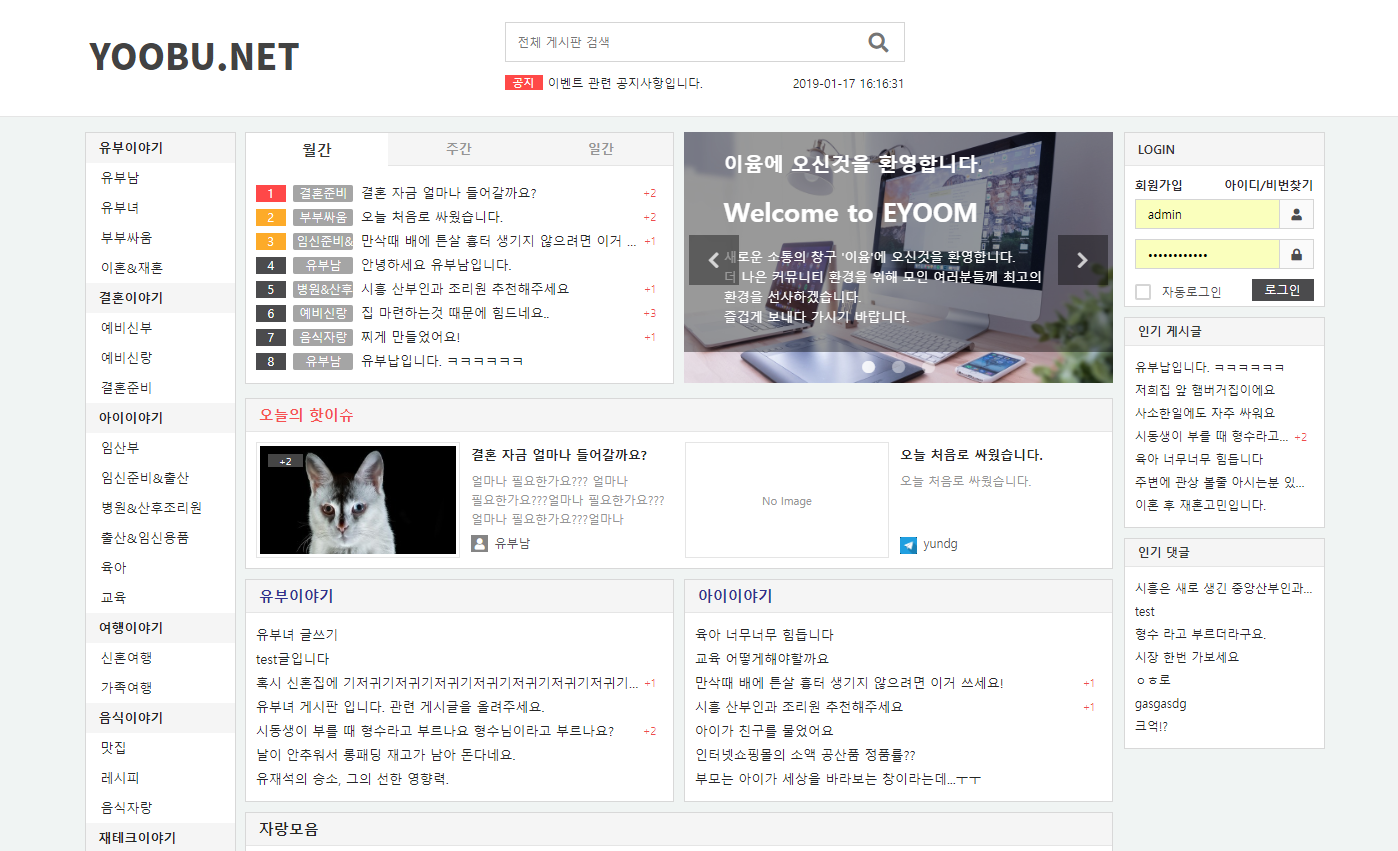Switch to the 주간 ranking tab

click(x=459, y=149)
